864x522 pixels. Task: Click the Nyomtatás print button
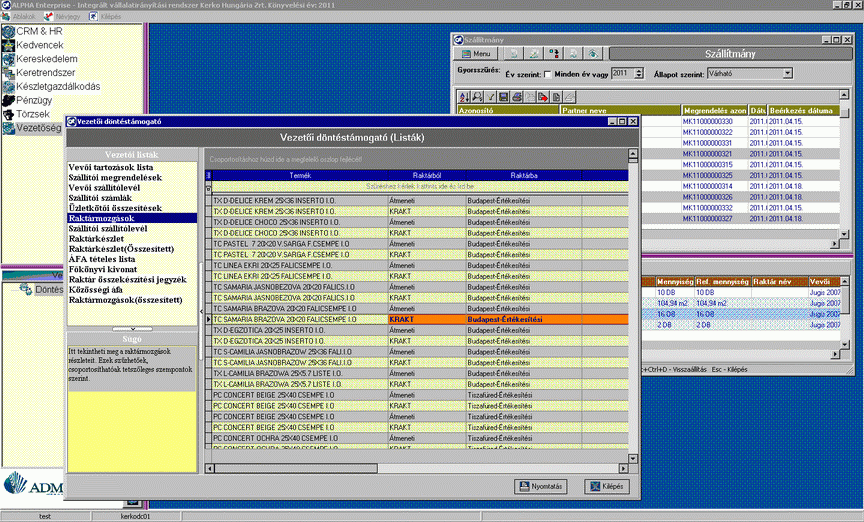541,486
